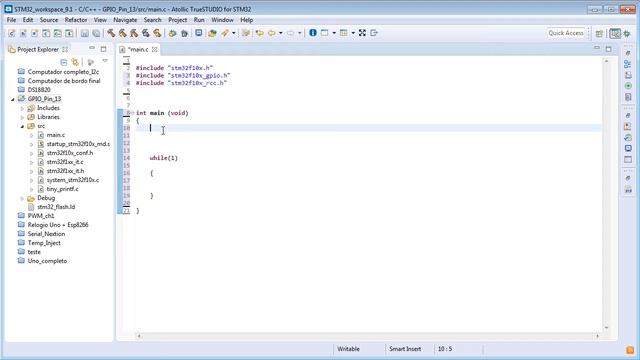
Task: Click the rightmost hammer build icon
Action: click(157, 33)
